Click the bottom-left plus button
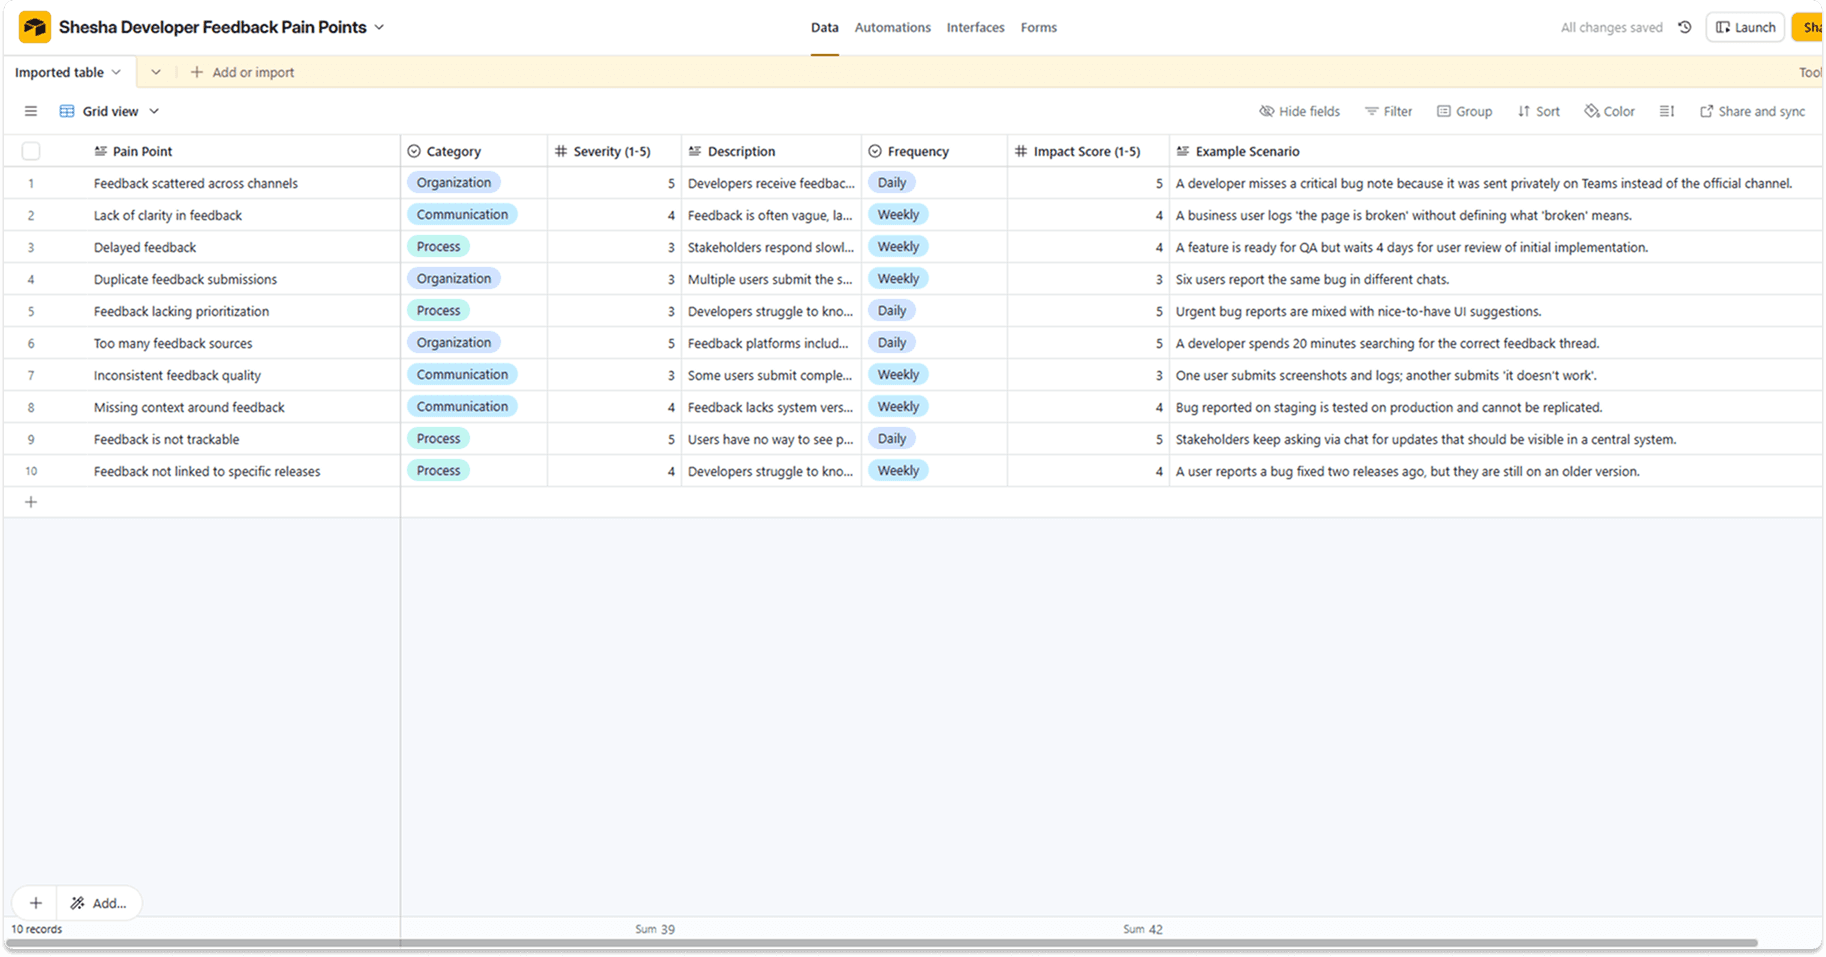 pos(35,903)
